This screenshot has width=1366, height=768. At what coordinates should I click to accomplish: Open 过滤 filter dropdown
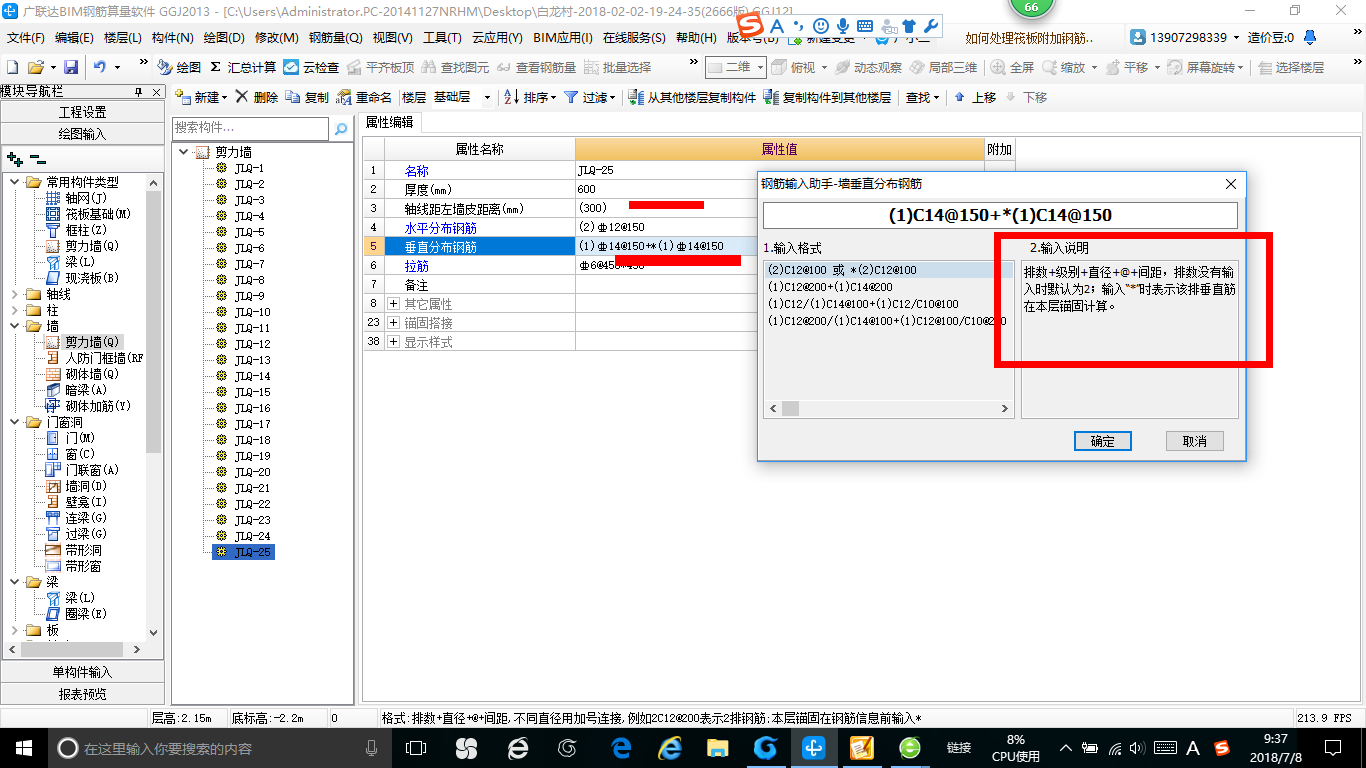point(590,97)
